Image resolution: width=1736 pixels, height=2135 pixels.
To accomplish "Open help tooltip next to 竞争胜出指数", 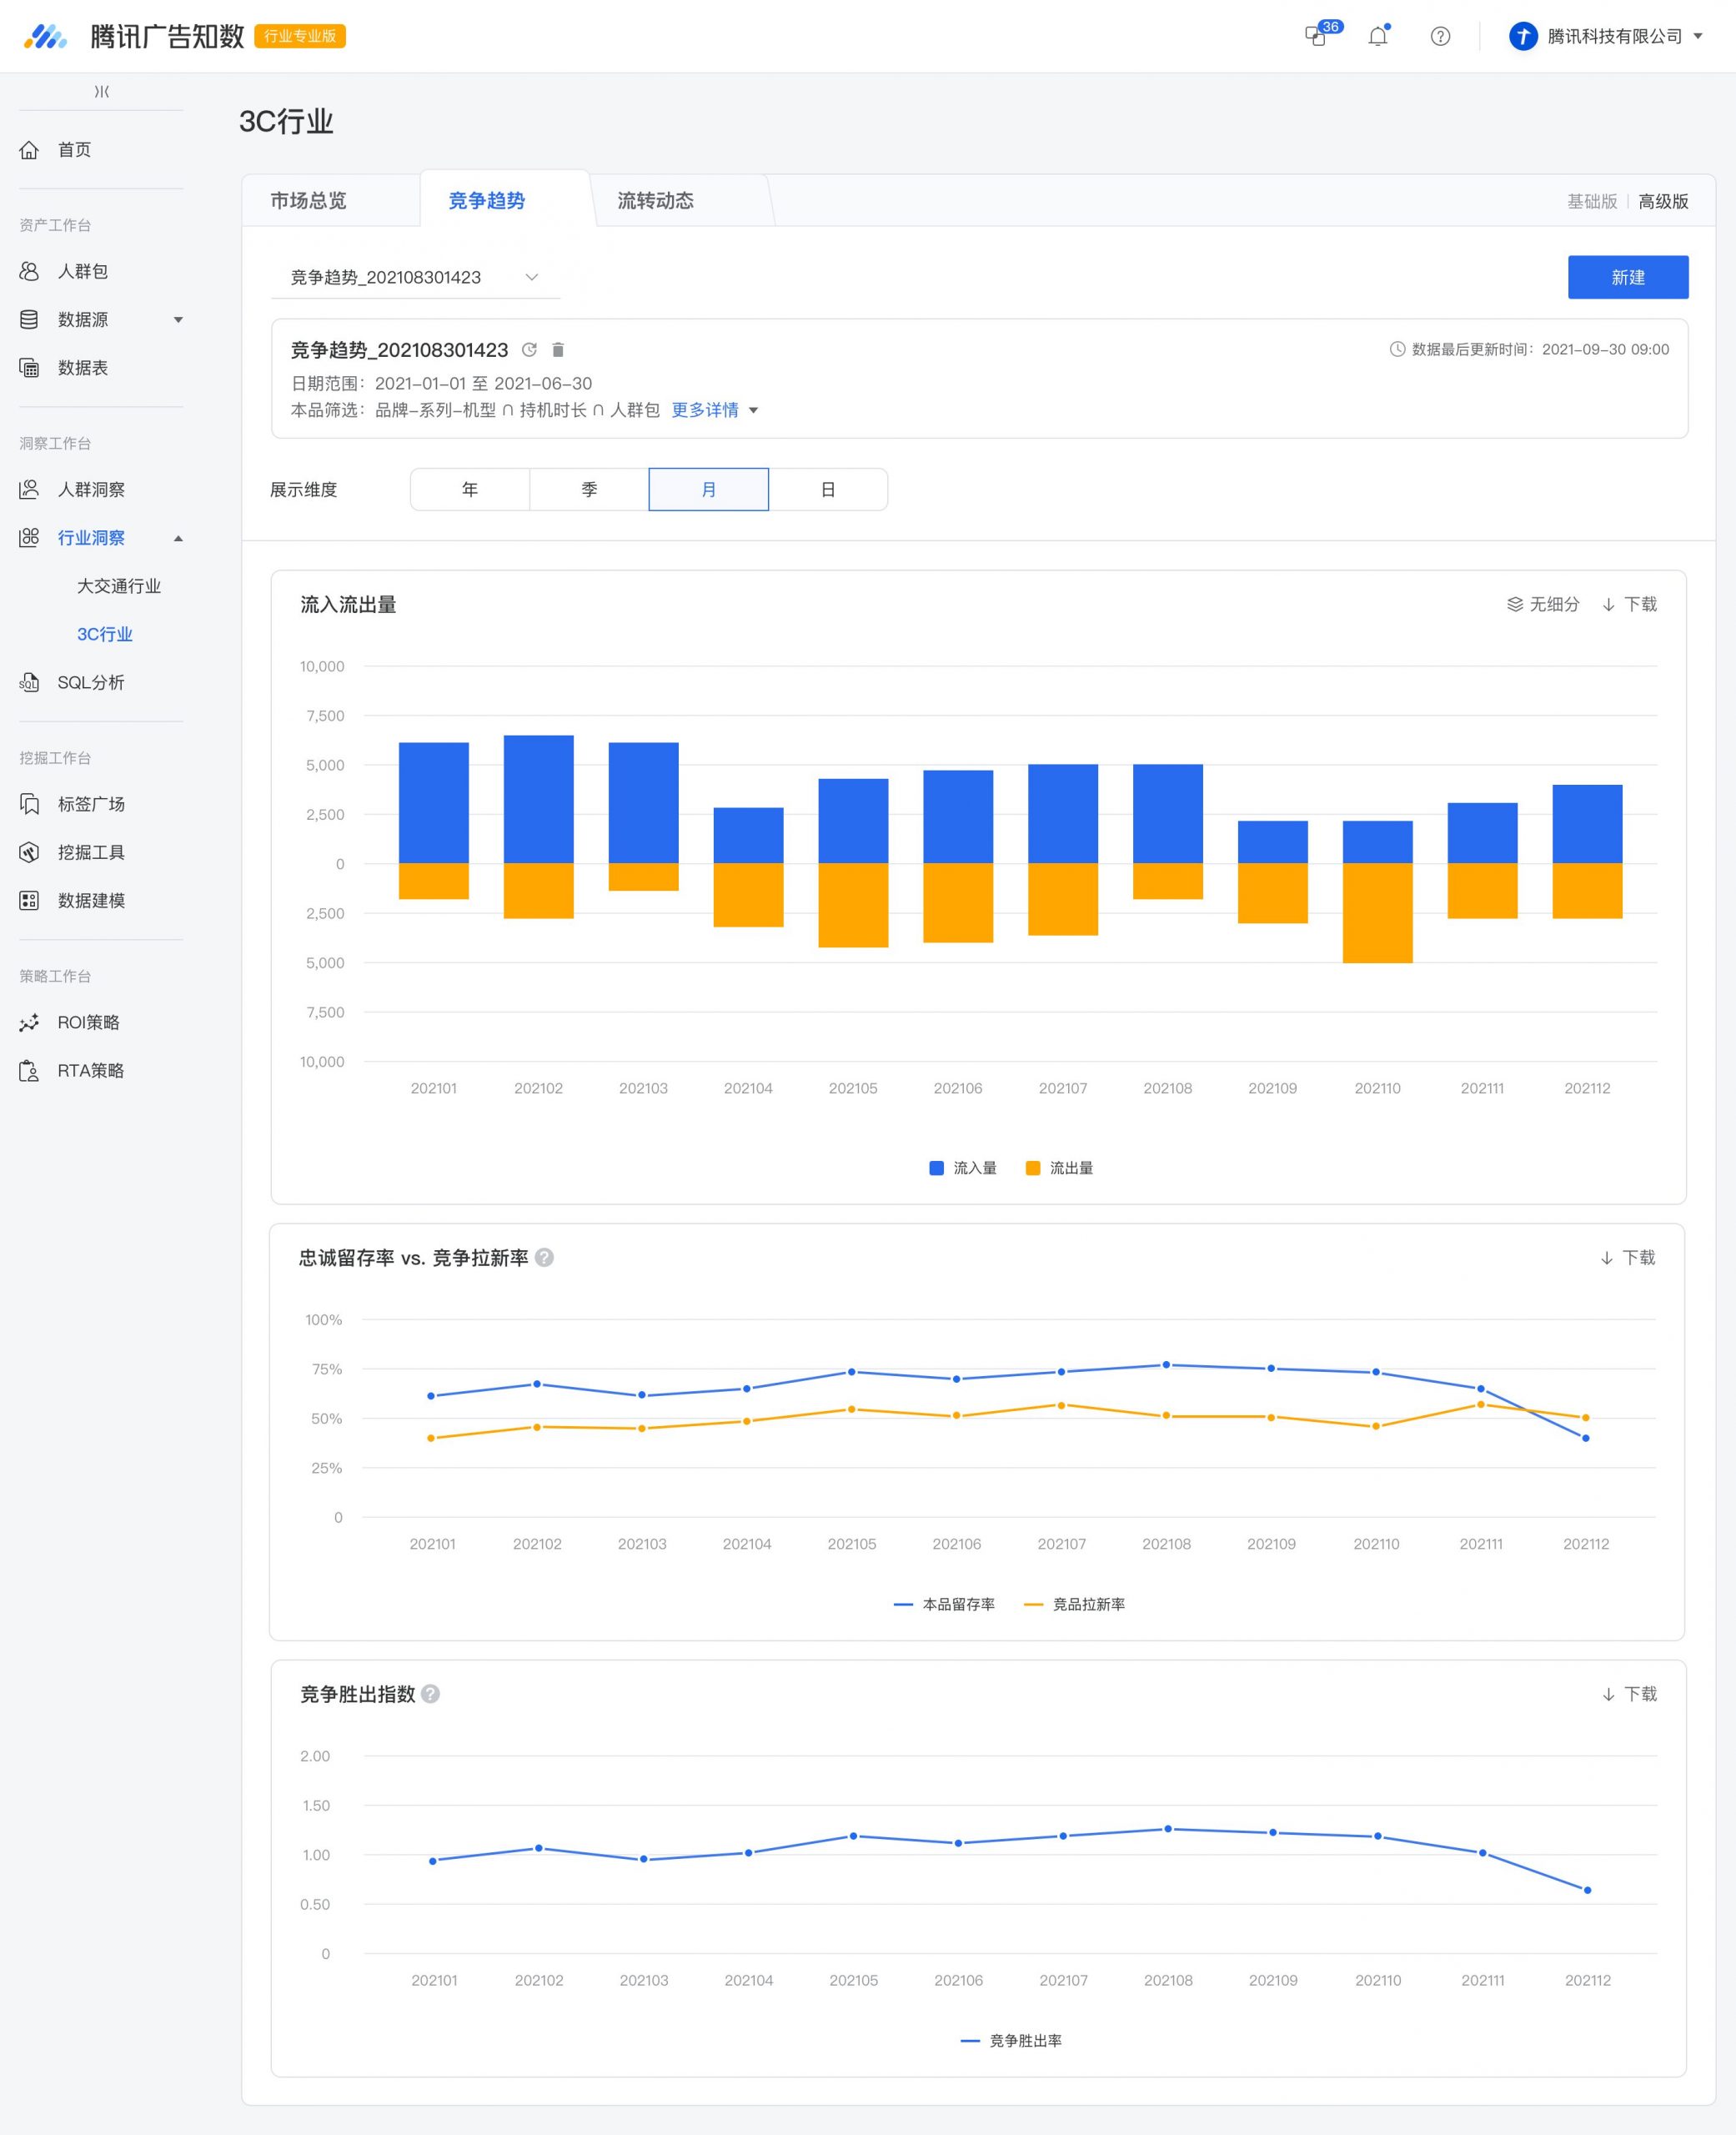I will pos(431,1694).
